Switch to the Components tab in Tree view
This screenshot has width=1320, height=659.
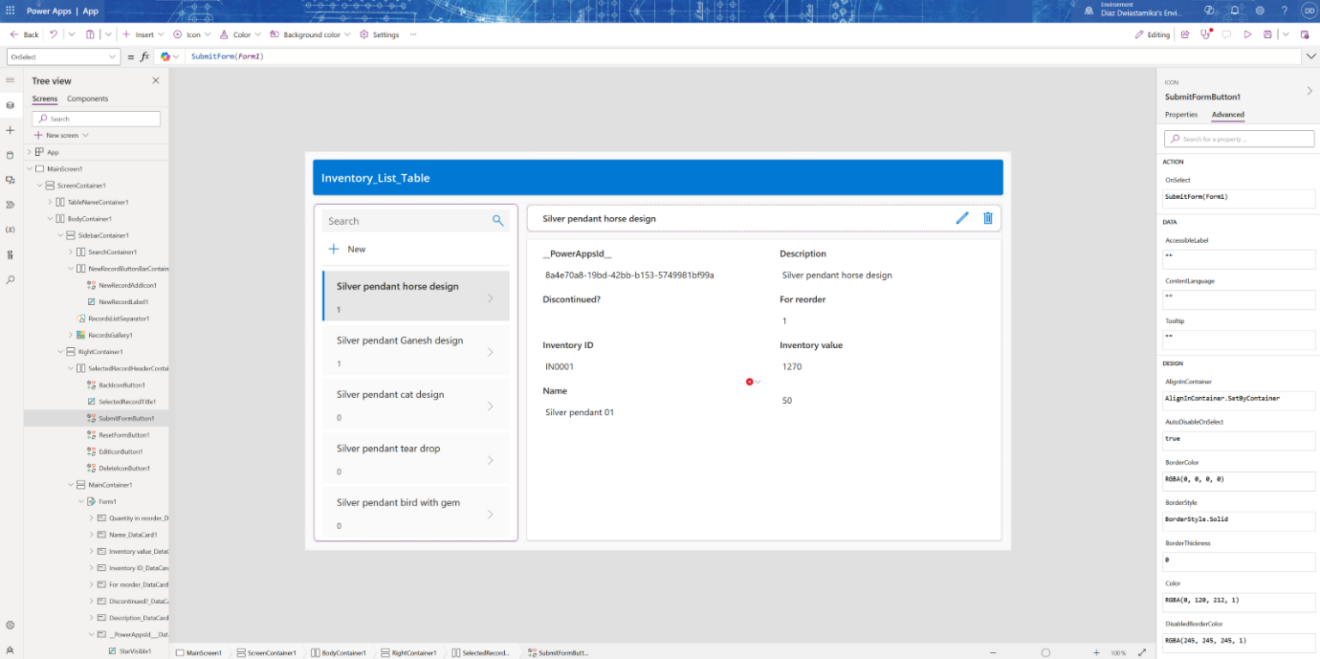point(88,98)
